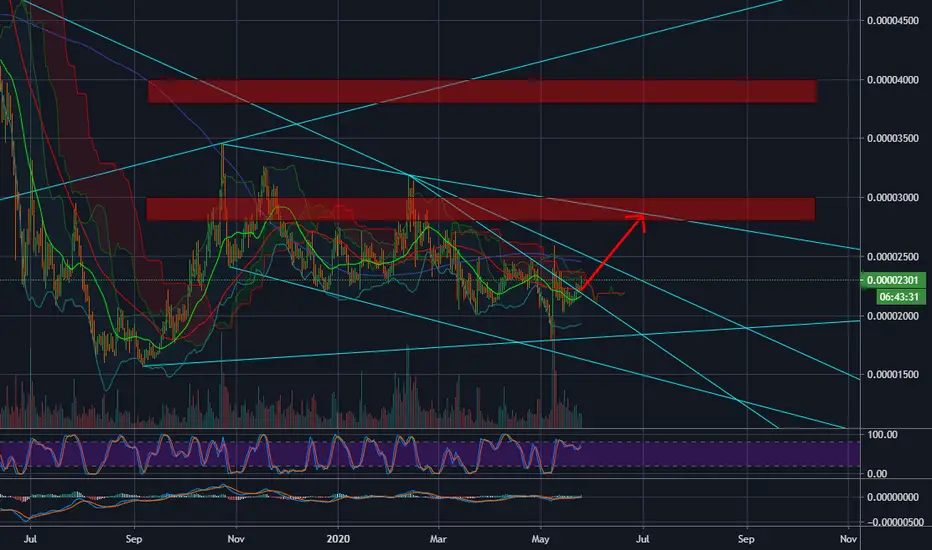Select the red resistance zone near 0.00004000

point(482,91)
